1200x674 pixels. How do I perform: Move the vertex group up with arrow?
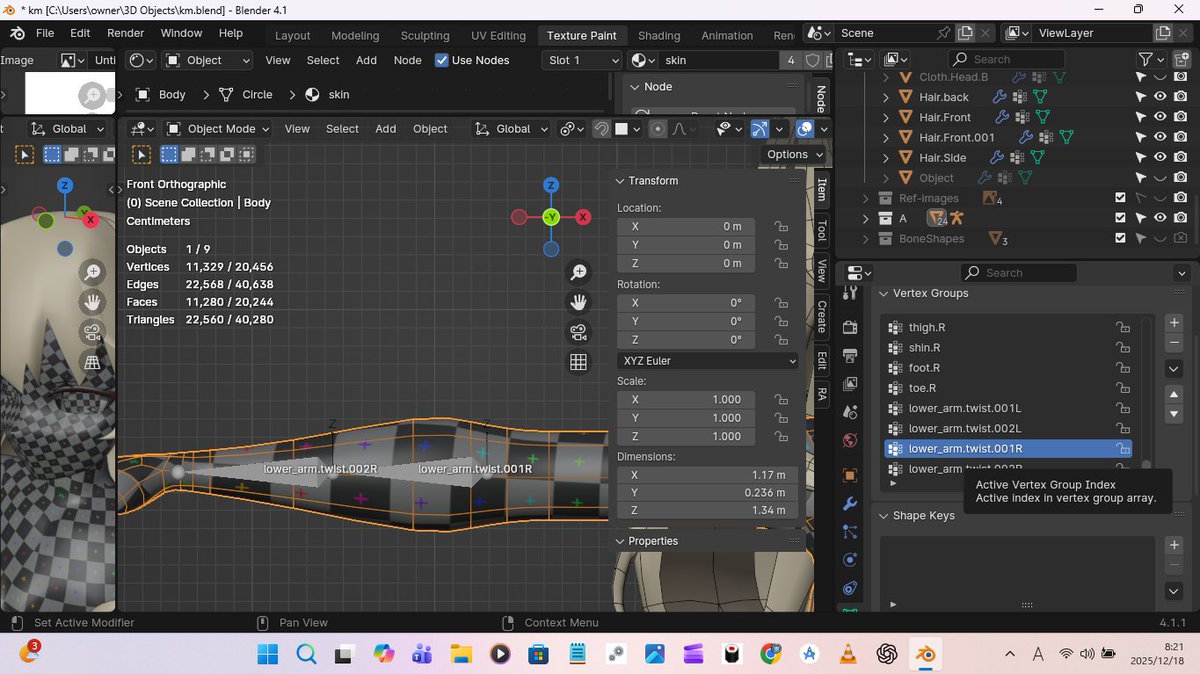[x=1174, y=394]
